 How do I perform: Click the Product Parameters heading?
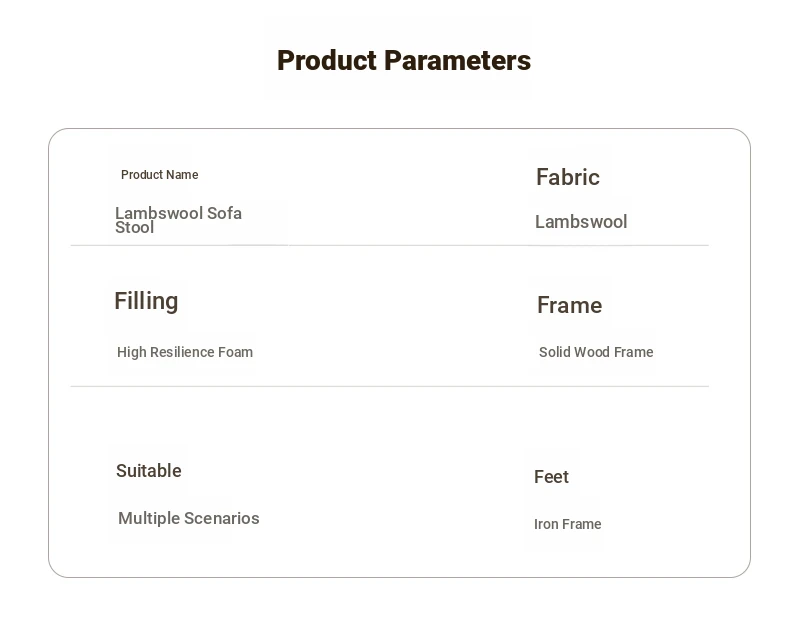[404, 60]
